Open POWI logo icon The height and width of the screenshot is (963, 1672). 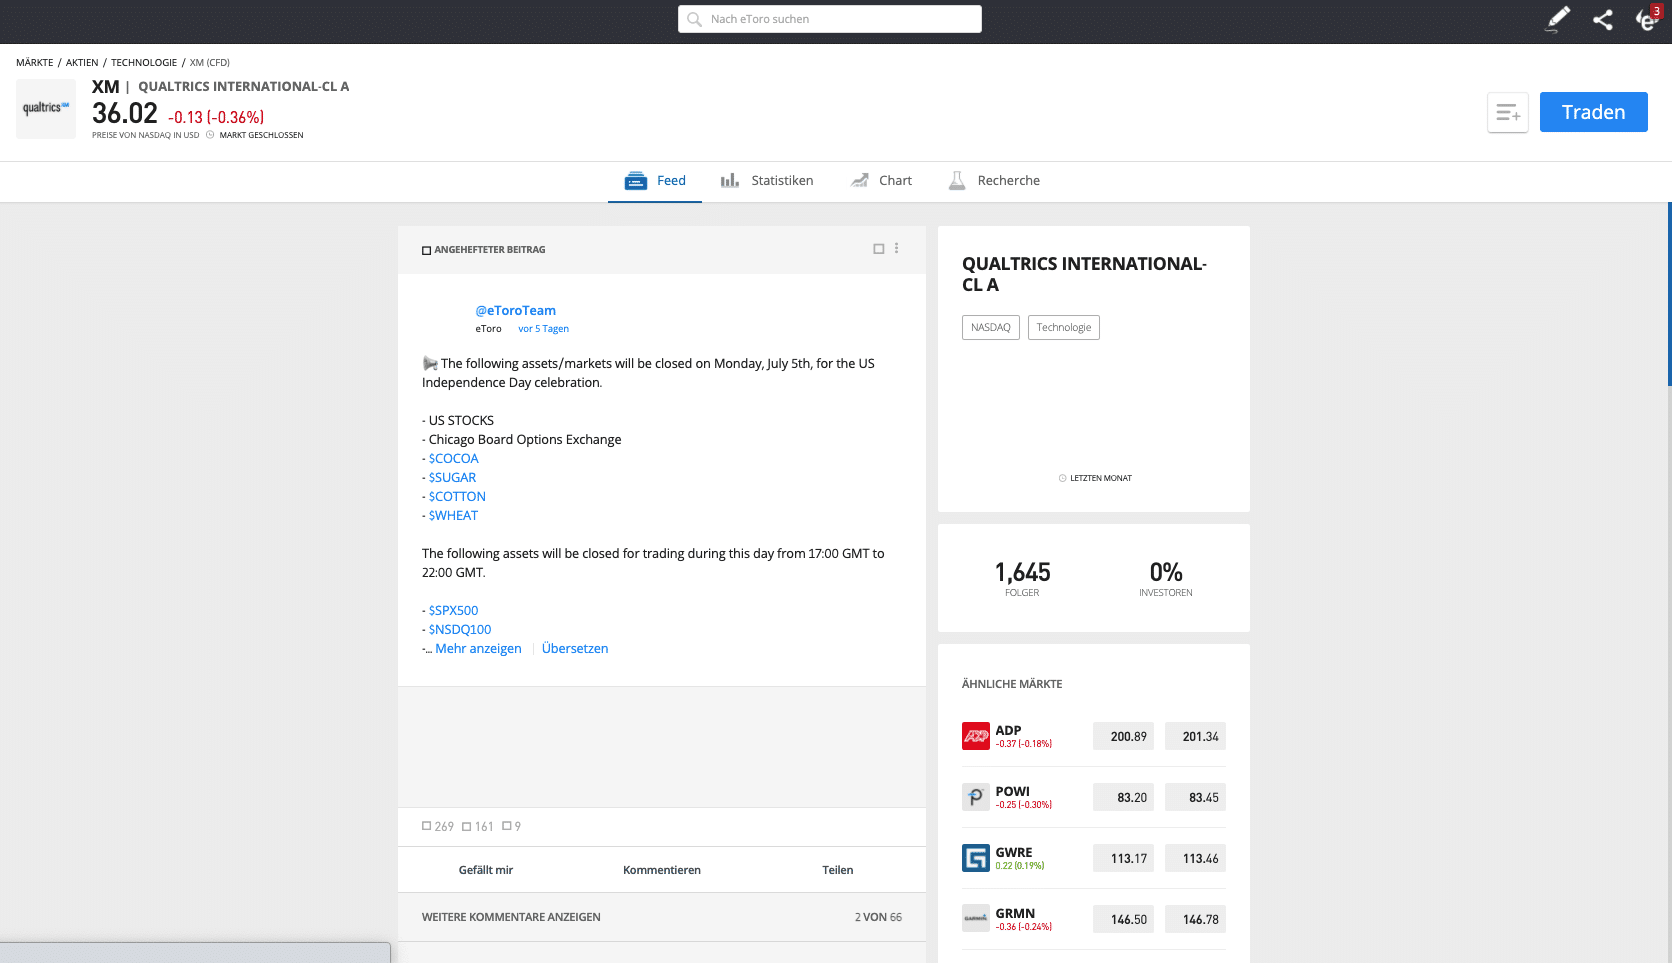pyautogui.click(x=976, y=797)
